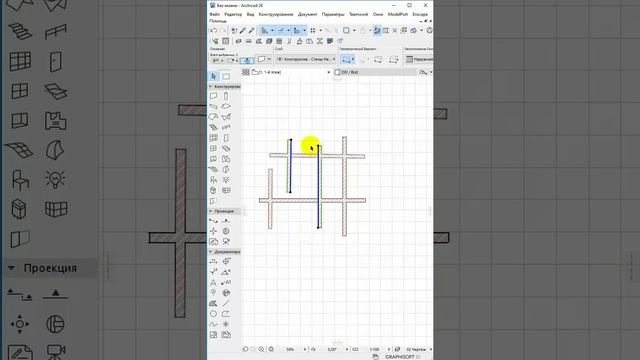This screenshot has width=640, height=360.
Task: Click the Pick Up Parameters eyedropper icon
Action: 243,31
